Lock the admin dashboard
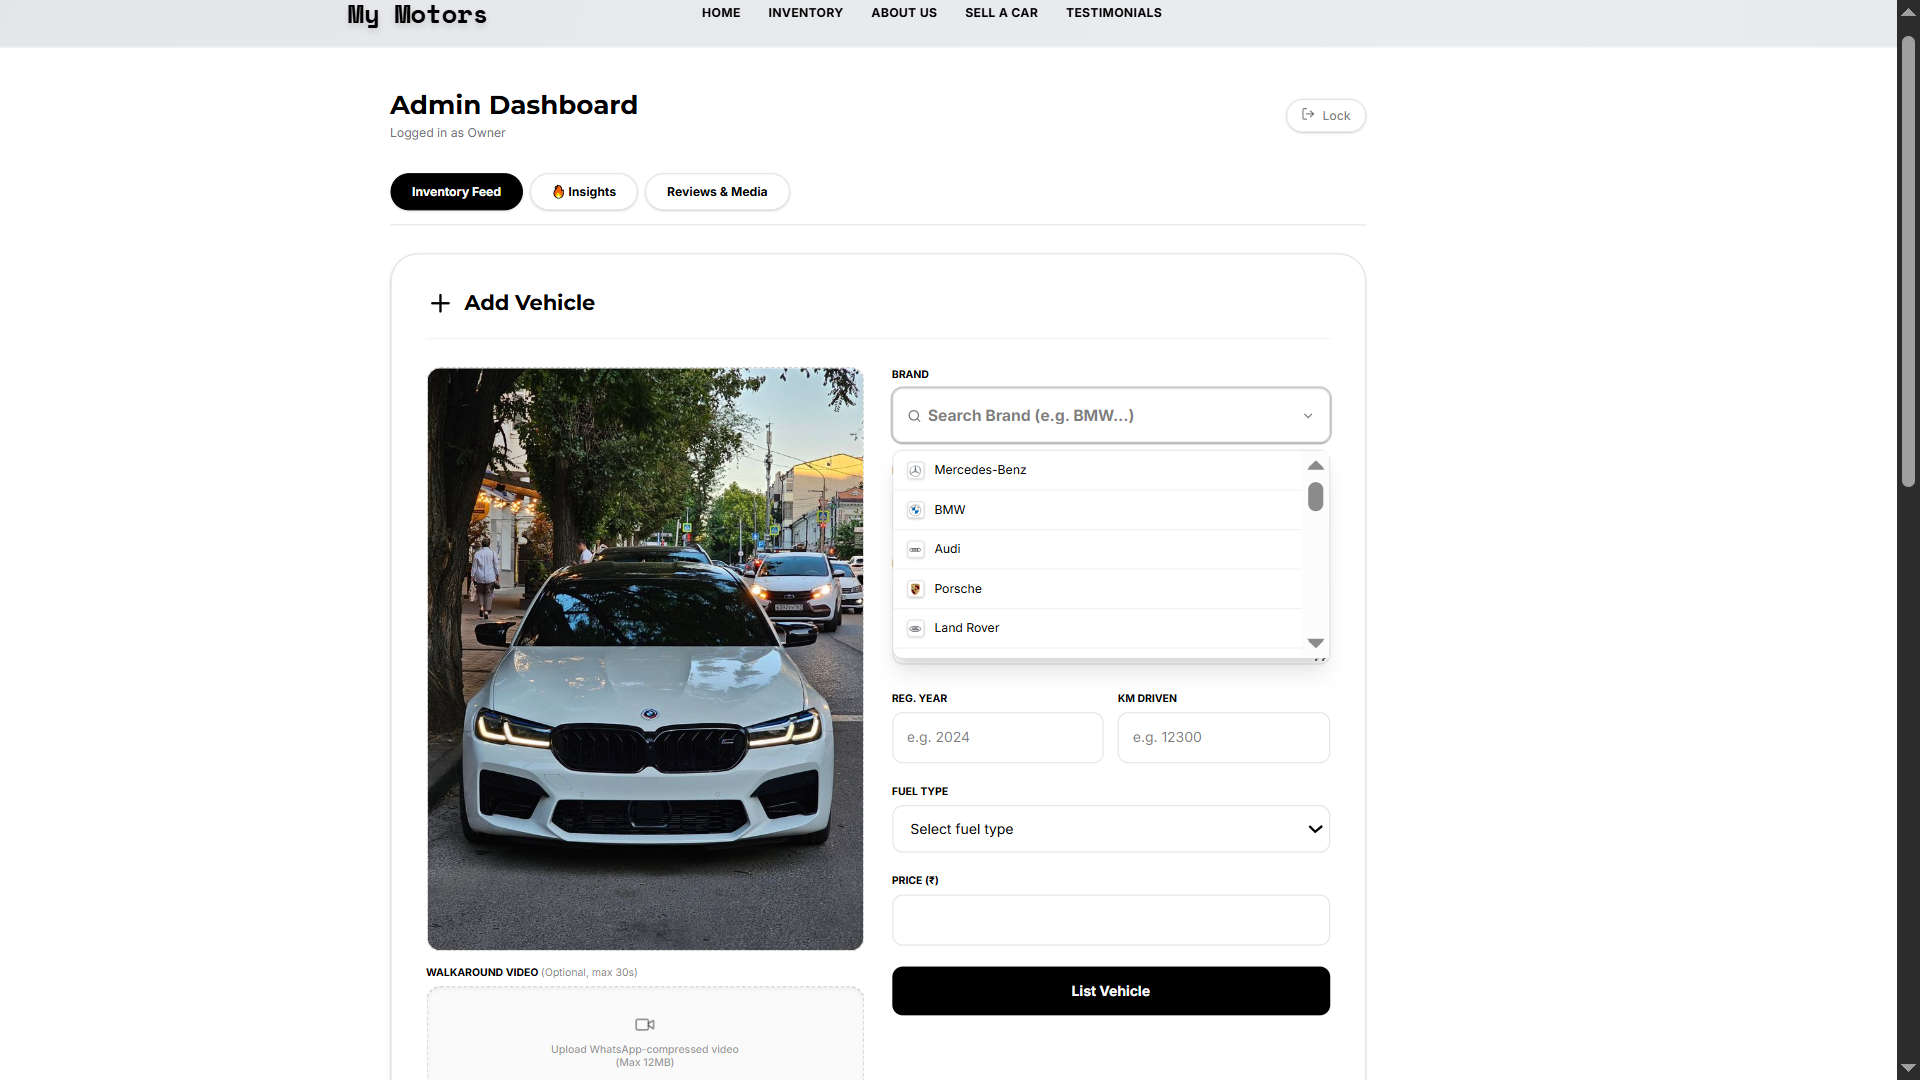The image size is (1920, 1080). (x=1325, y=116)
